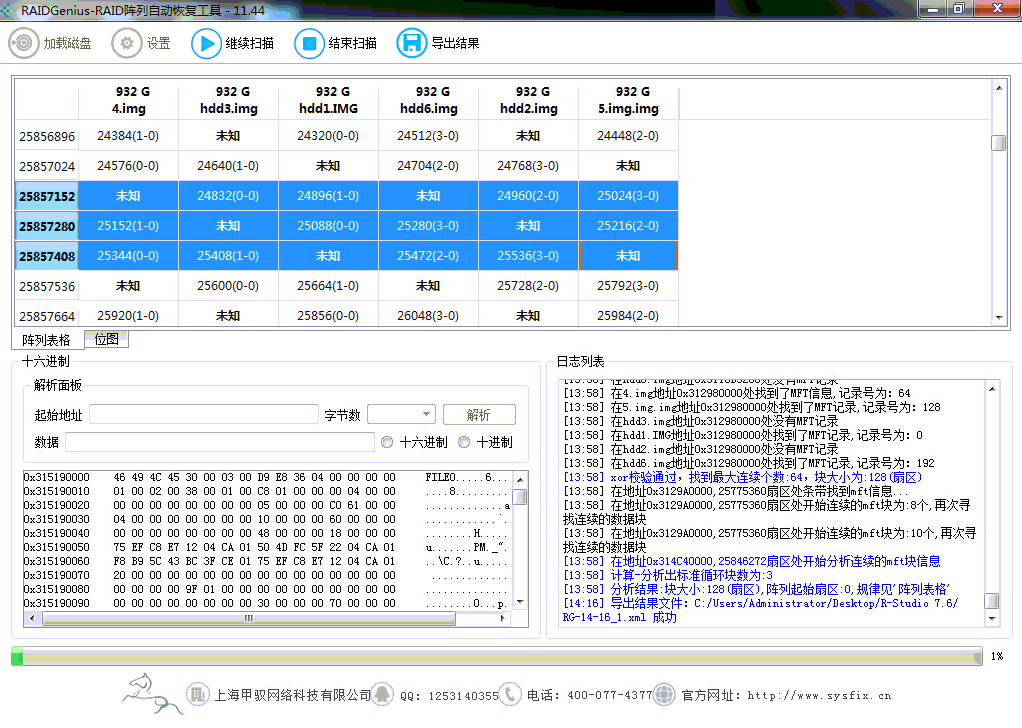Click phone number 400-077-4377
Image resolution: width=1022 pixels, height=728 pixels.
click(609, 695)
